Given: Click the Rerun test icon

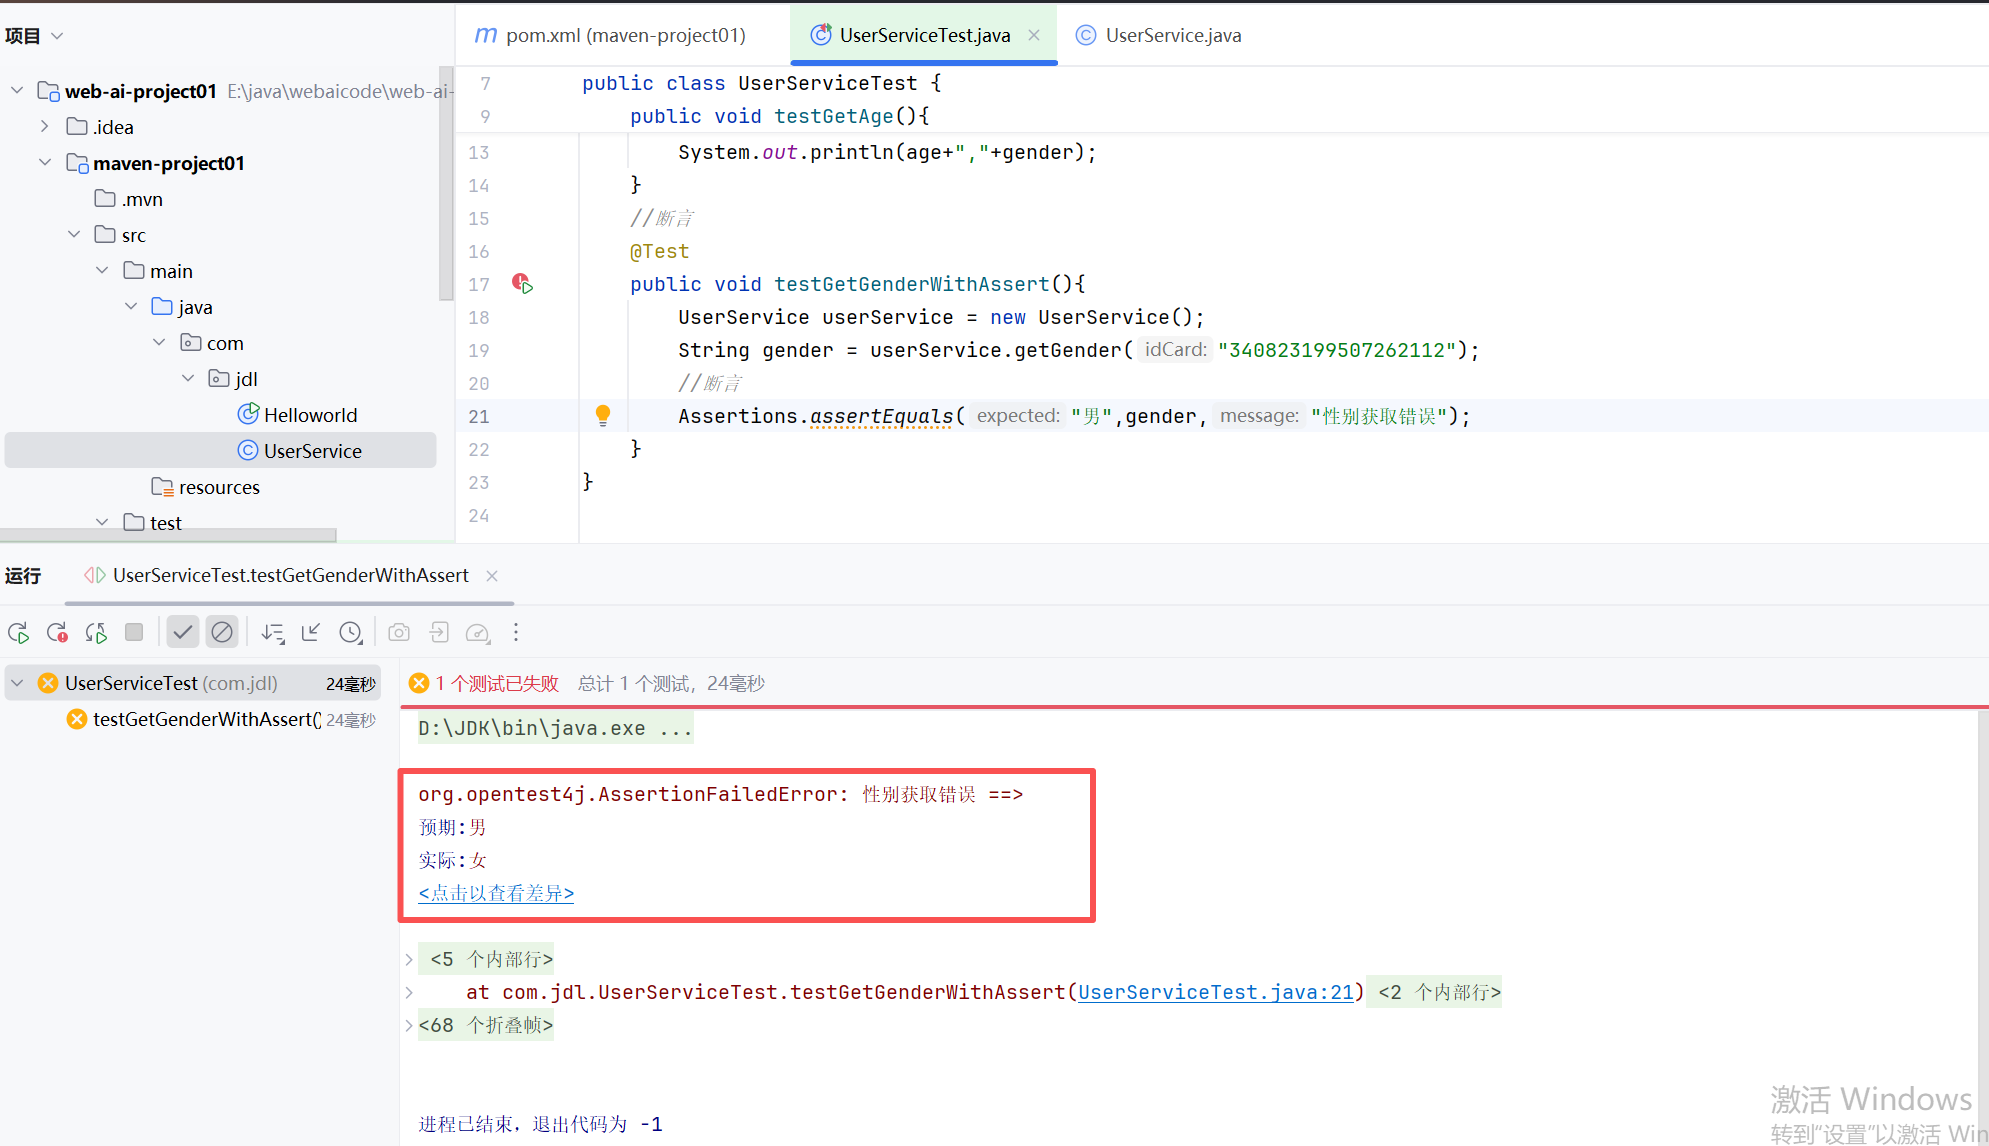Looking at the screenshot, I should pos(18,632).
